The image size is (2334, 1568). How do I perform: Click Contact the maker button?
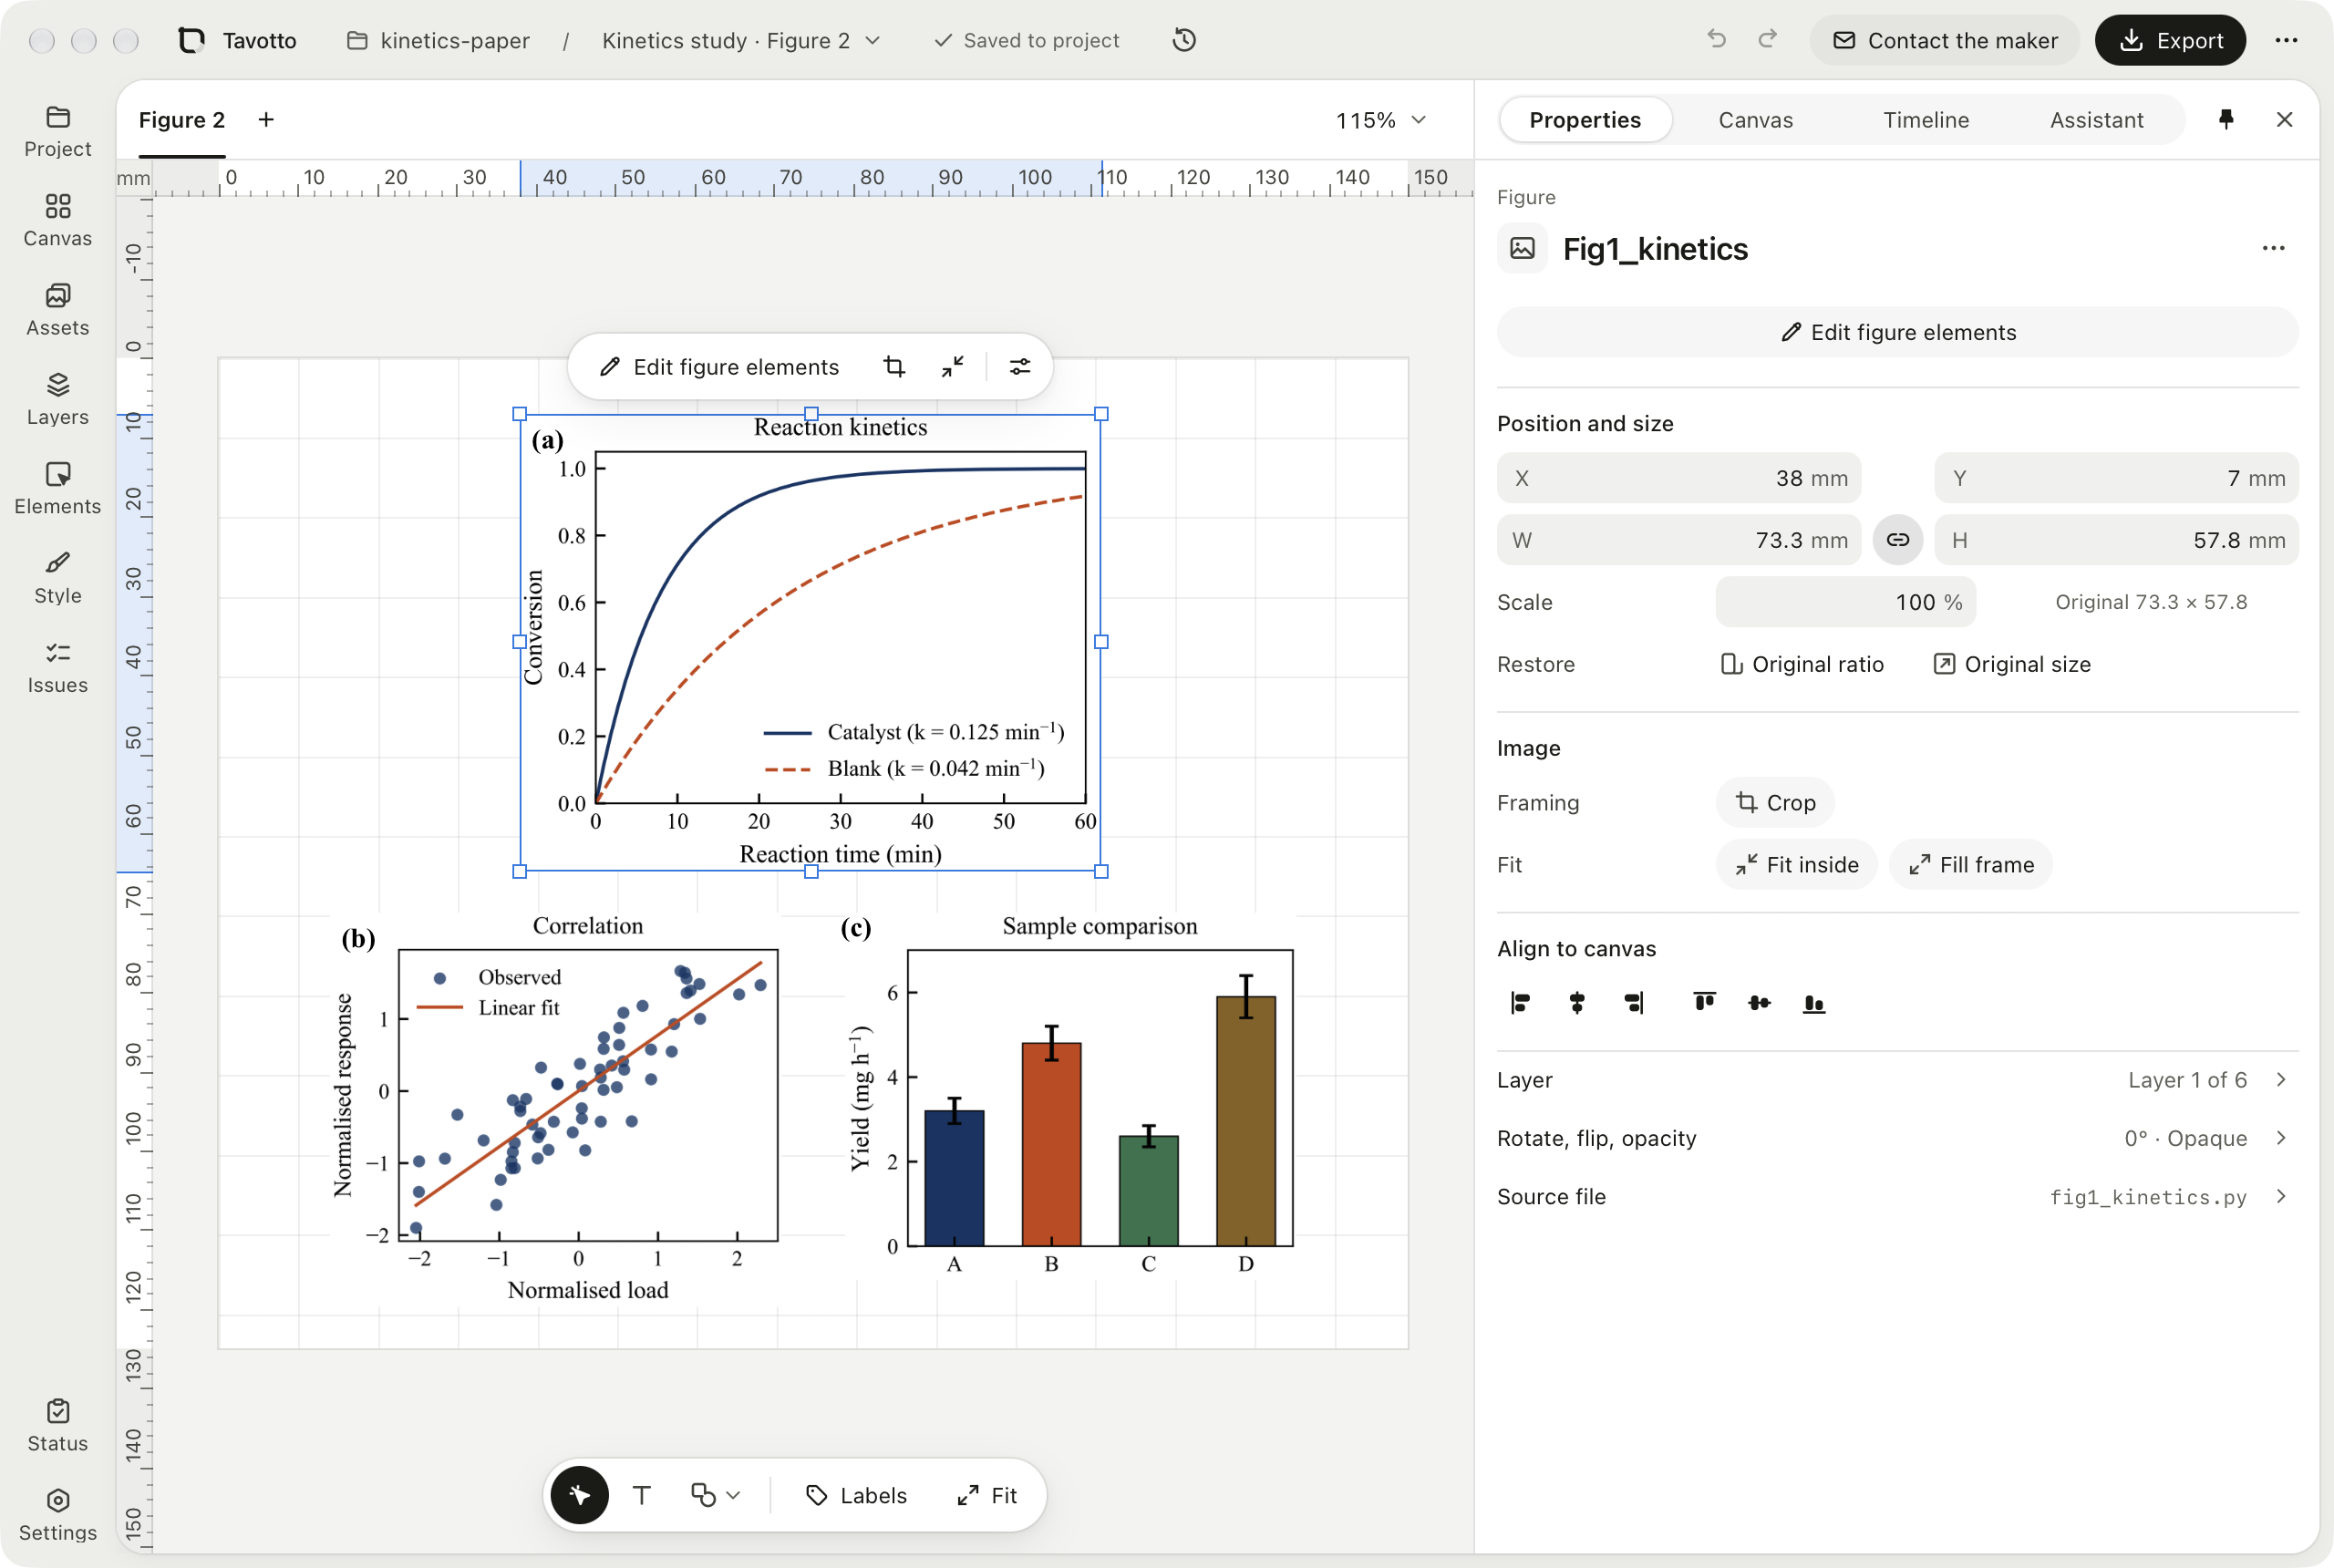coord(1944,40)
